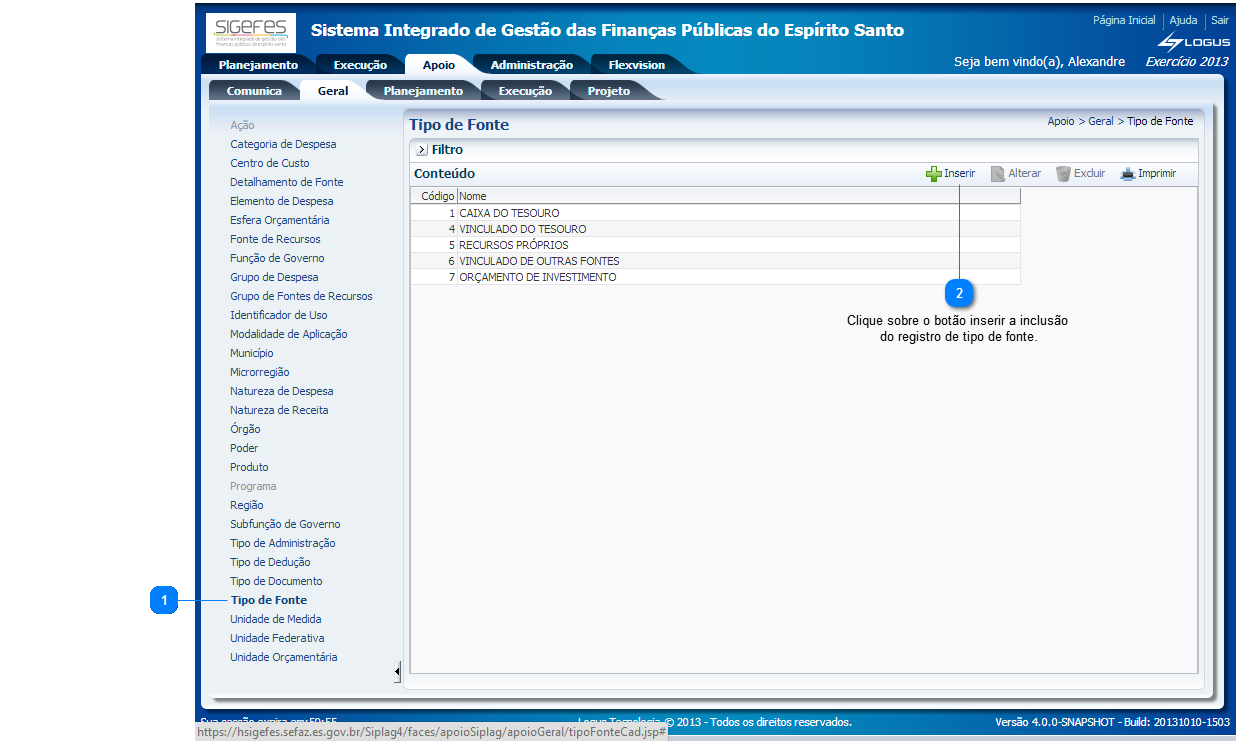The height and width of the screenshot is (749, 1244).
Task: Open the Projeto sub-tab
Action: click(608, 91)
